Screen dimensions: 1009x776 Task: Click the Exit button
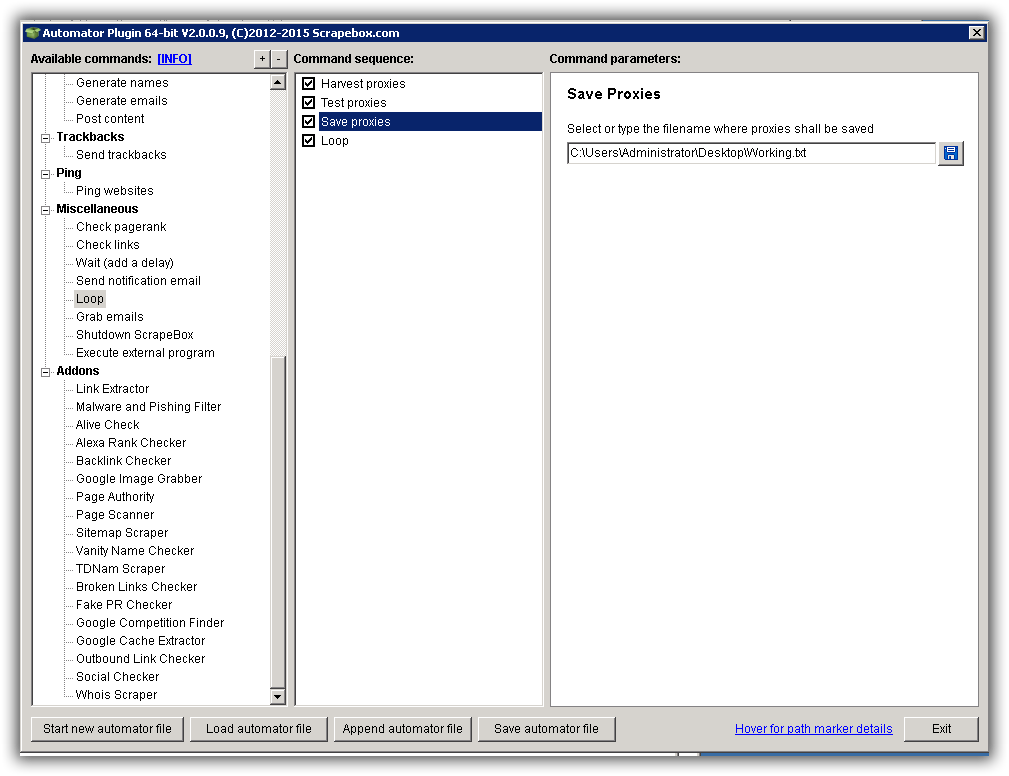(x=941, y=729)
